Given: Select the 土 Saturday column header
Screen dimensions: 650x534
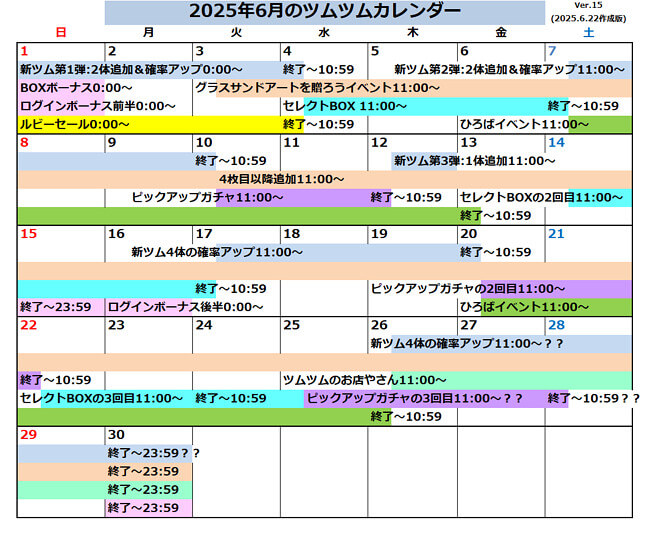Looking at the screenshot, I should point(587,32).
